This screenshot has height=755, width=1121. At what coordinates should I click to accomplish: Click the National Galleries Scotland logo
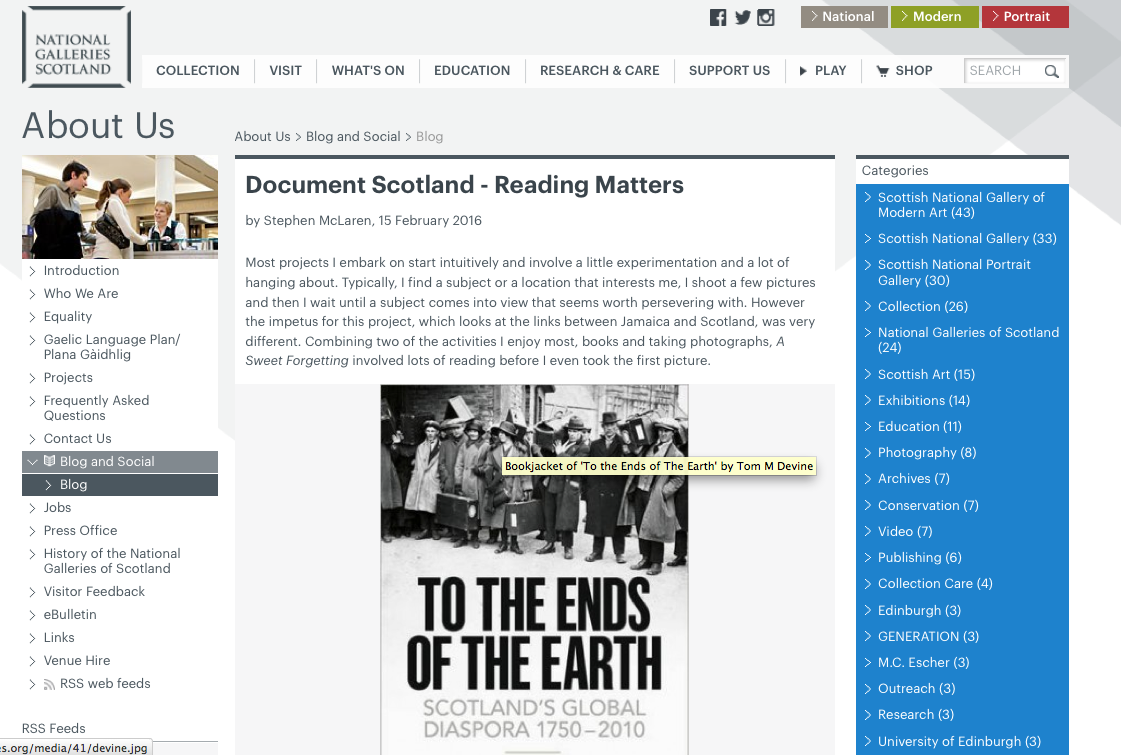[76, 47]
